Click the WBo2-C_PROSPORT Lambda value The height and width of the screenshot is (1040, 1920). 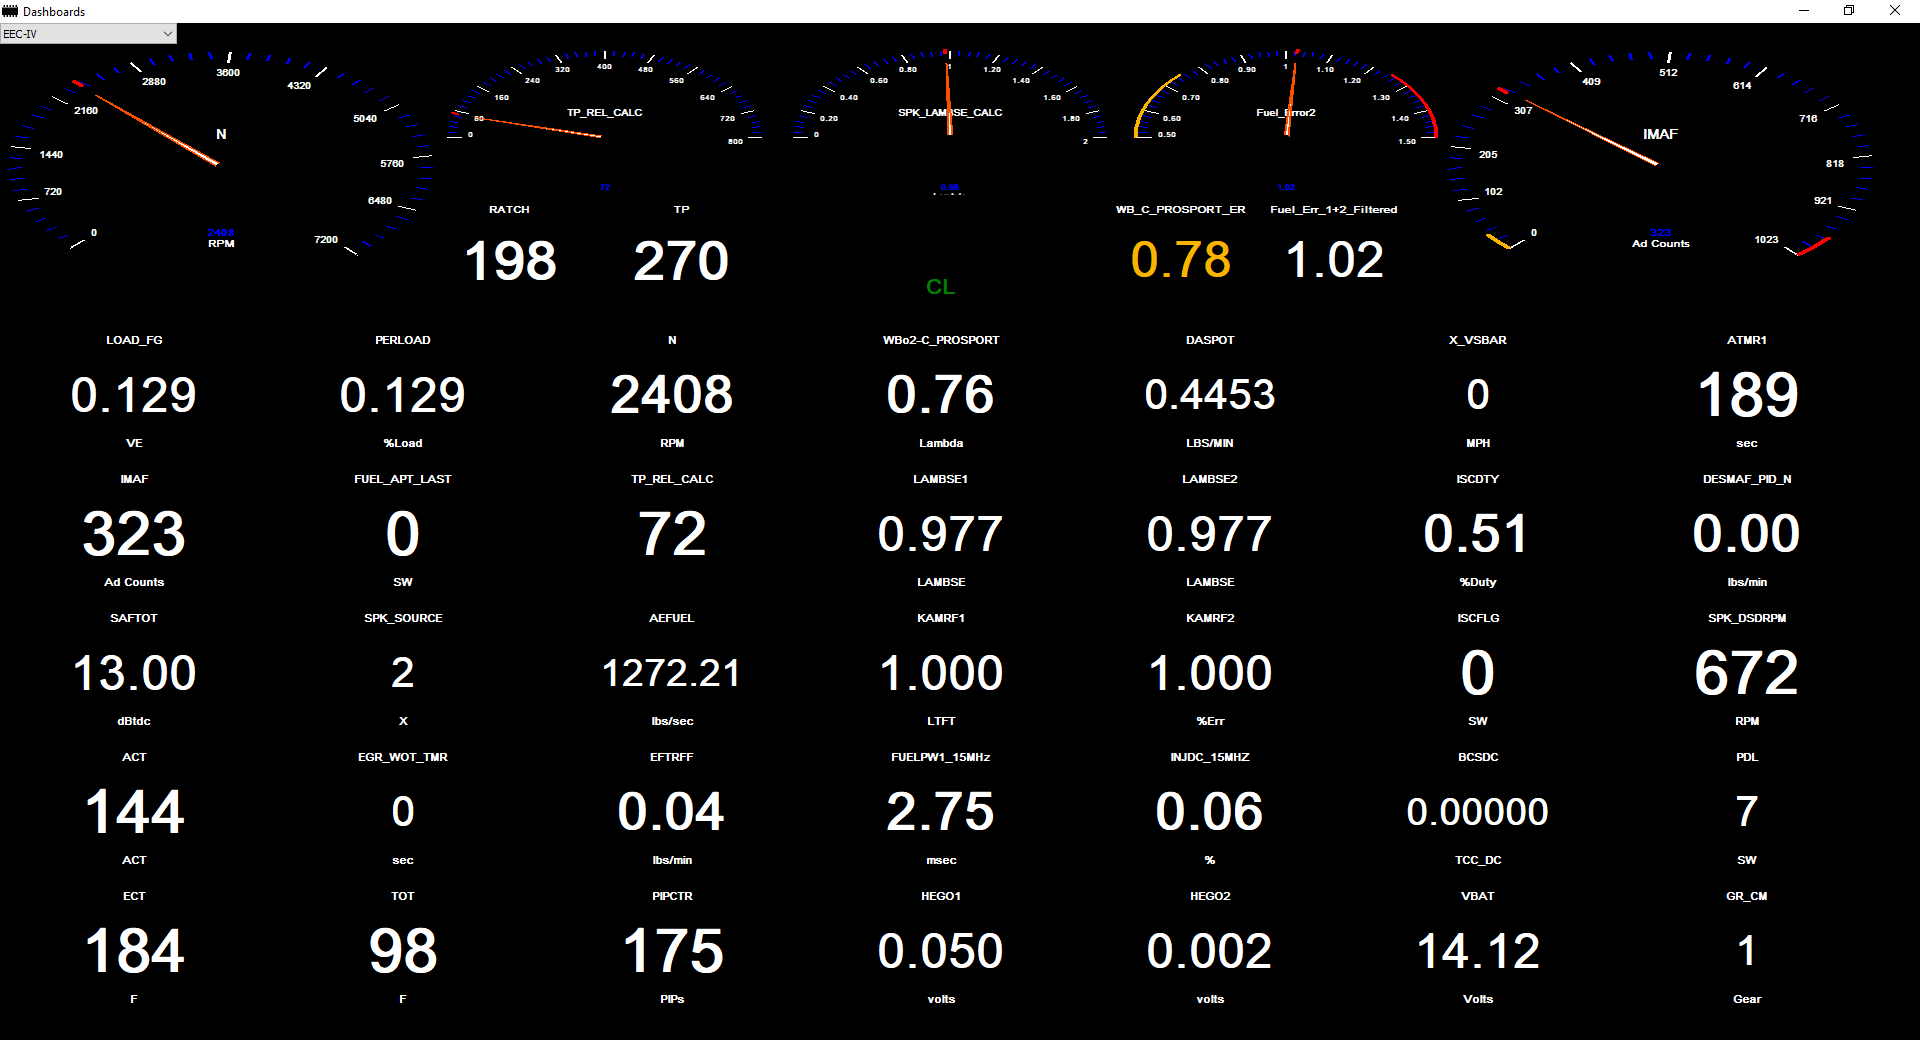[940, 395]
